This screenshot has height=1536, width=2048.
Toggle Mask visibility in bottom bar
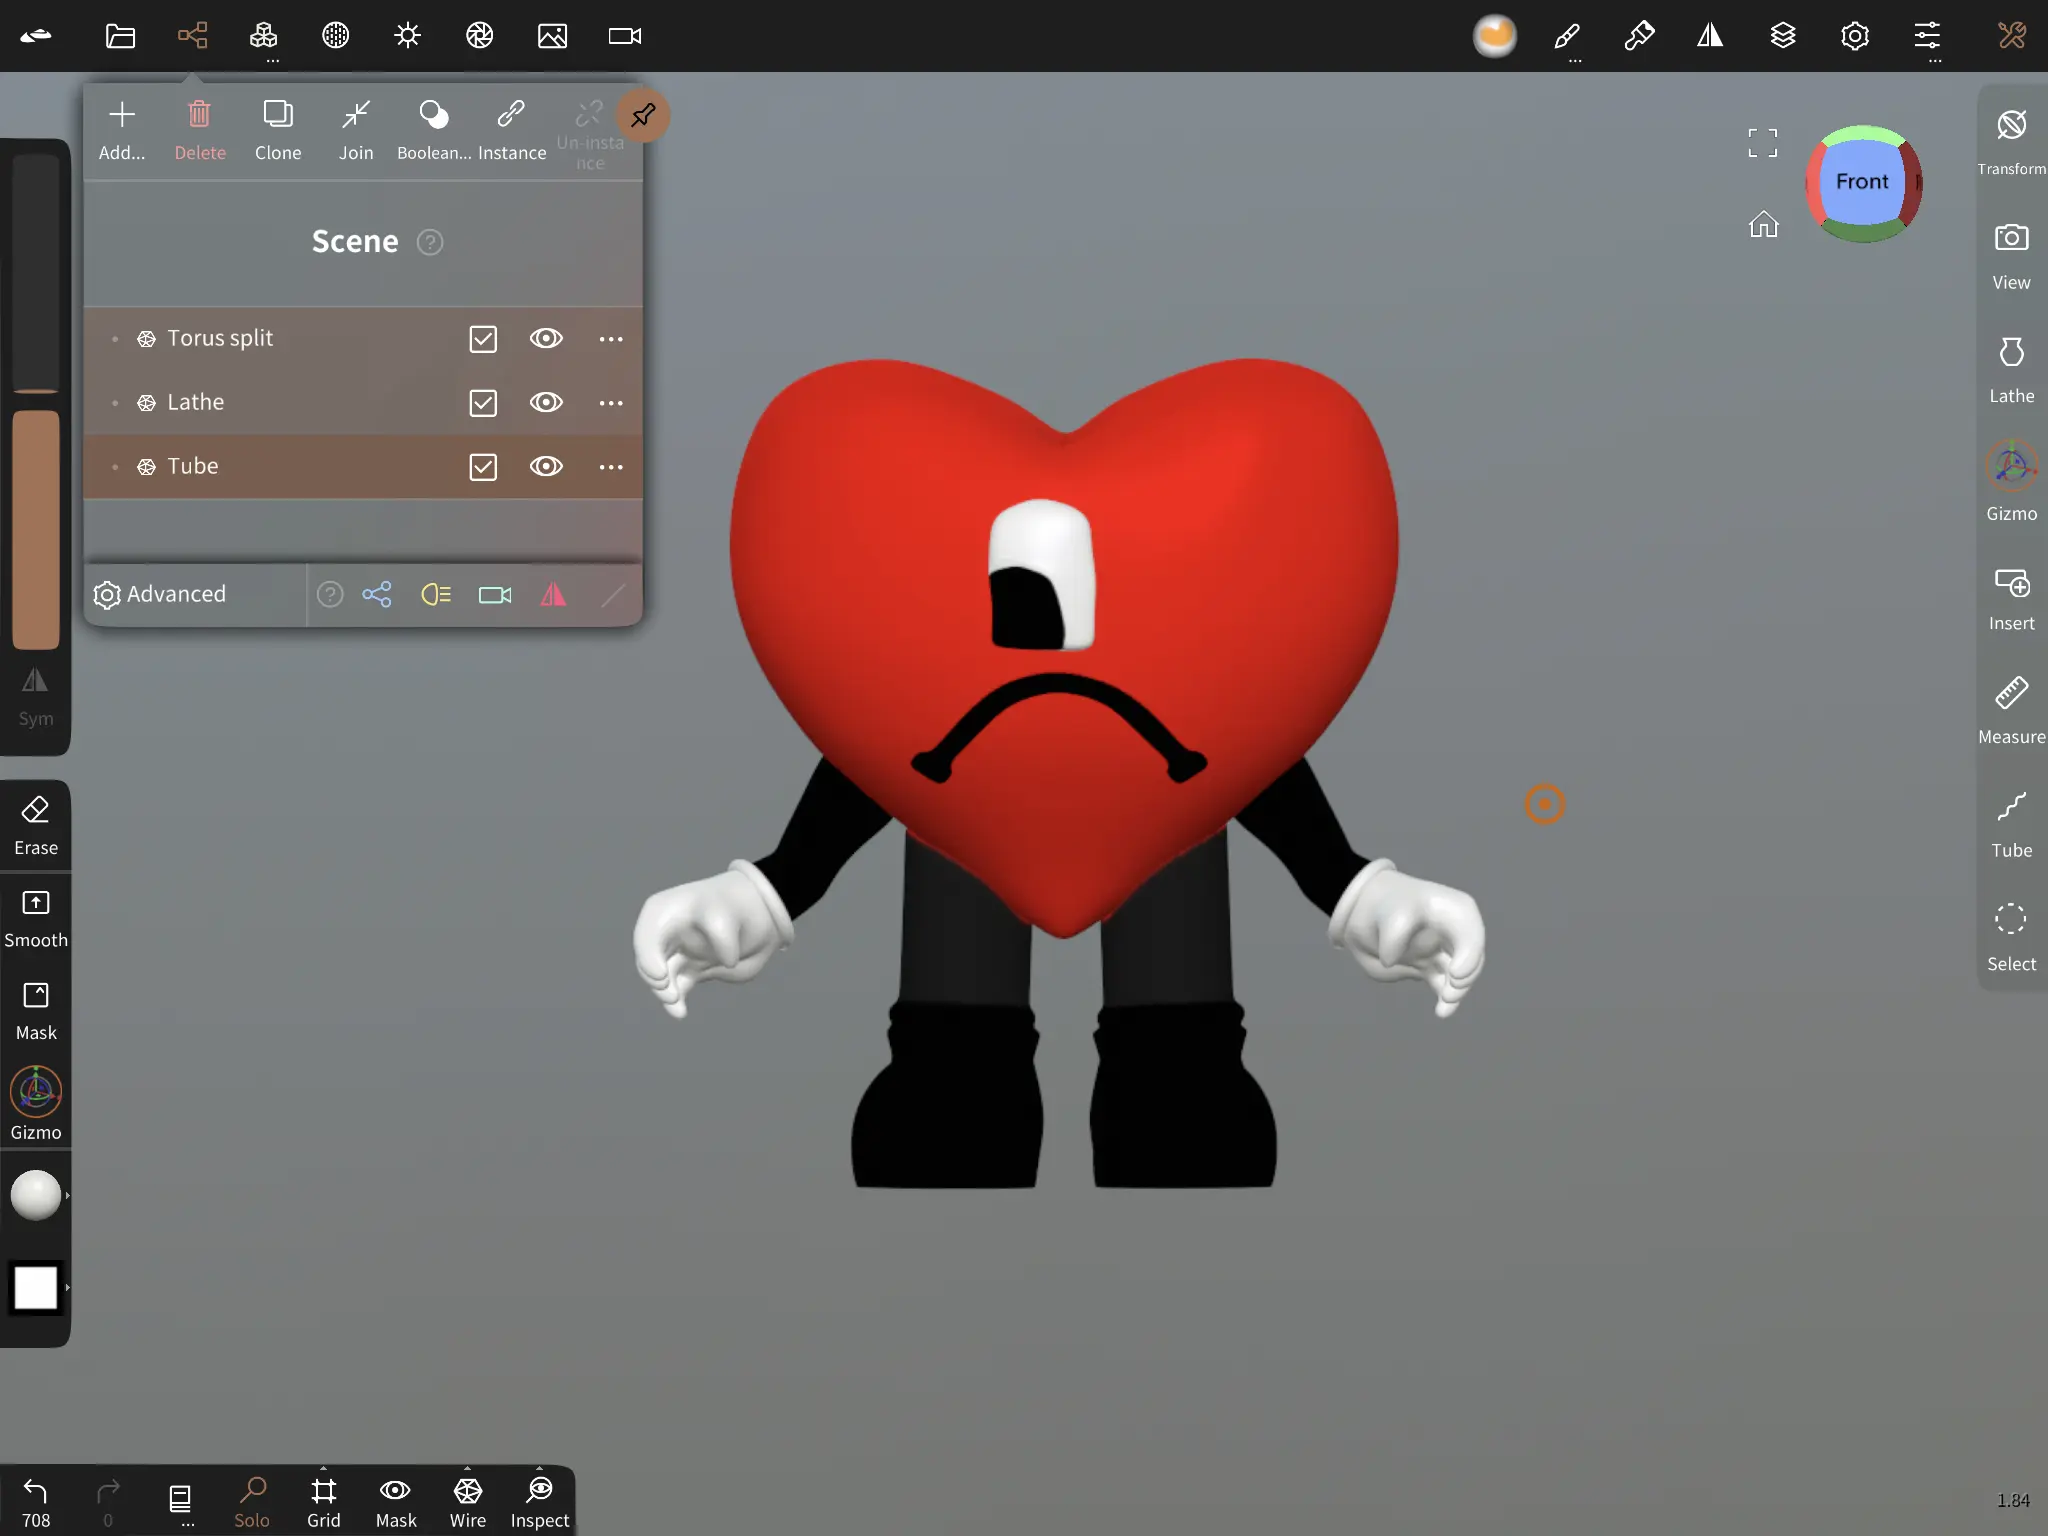point(396,1502)
